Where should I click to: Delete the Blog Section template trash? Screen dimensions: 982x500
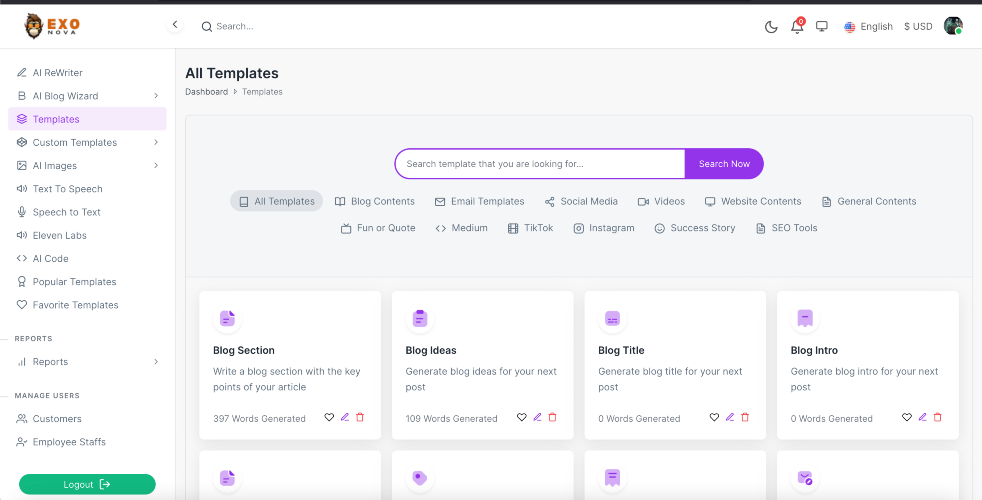(x=360, y=417)
